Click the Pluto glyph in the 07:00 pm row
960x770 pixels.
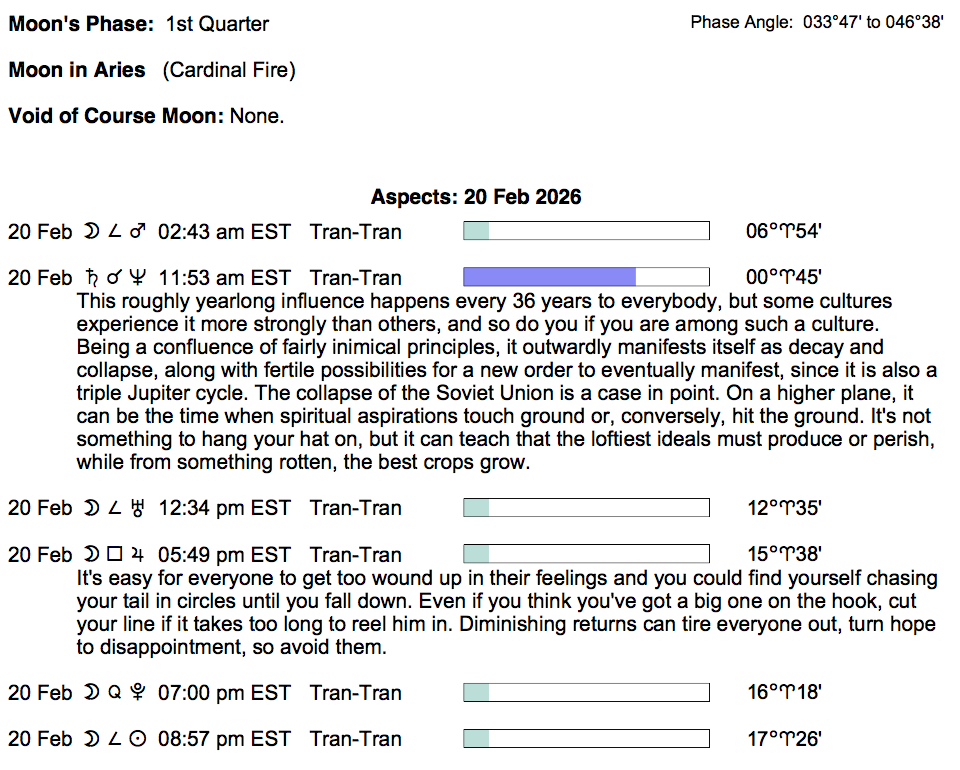click(139, 693)
